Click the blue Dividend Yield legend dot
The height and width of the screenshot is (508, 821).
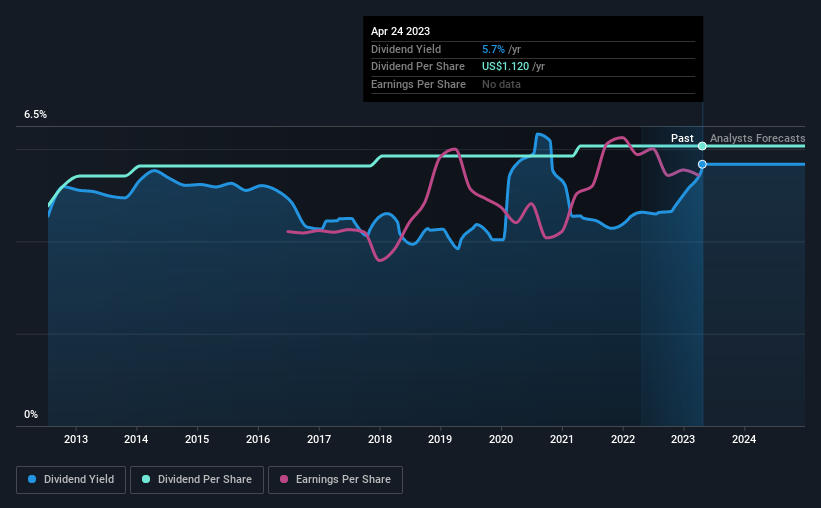tap(32, 479)
